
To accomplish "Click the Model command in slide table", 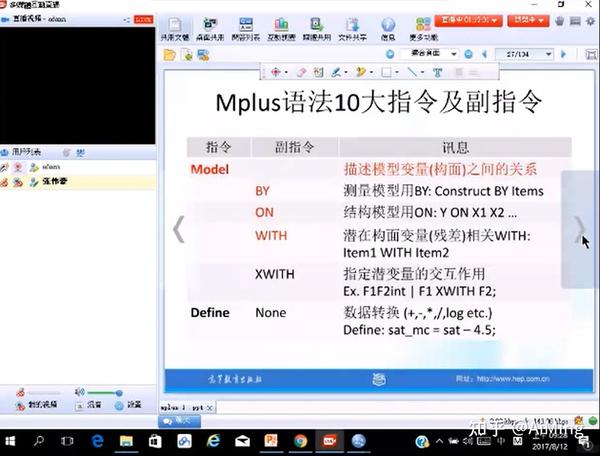I will 210,169.
